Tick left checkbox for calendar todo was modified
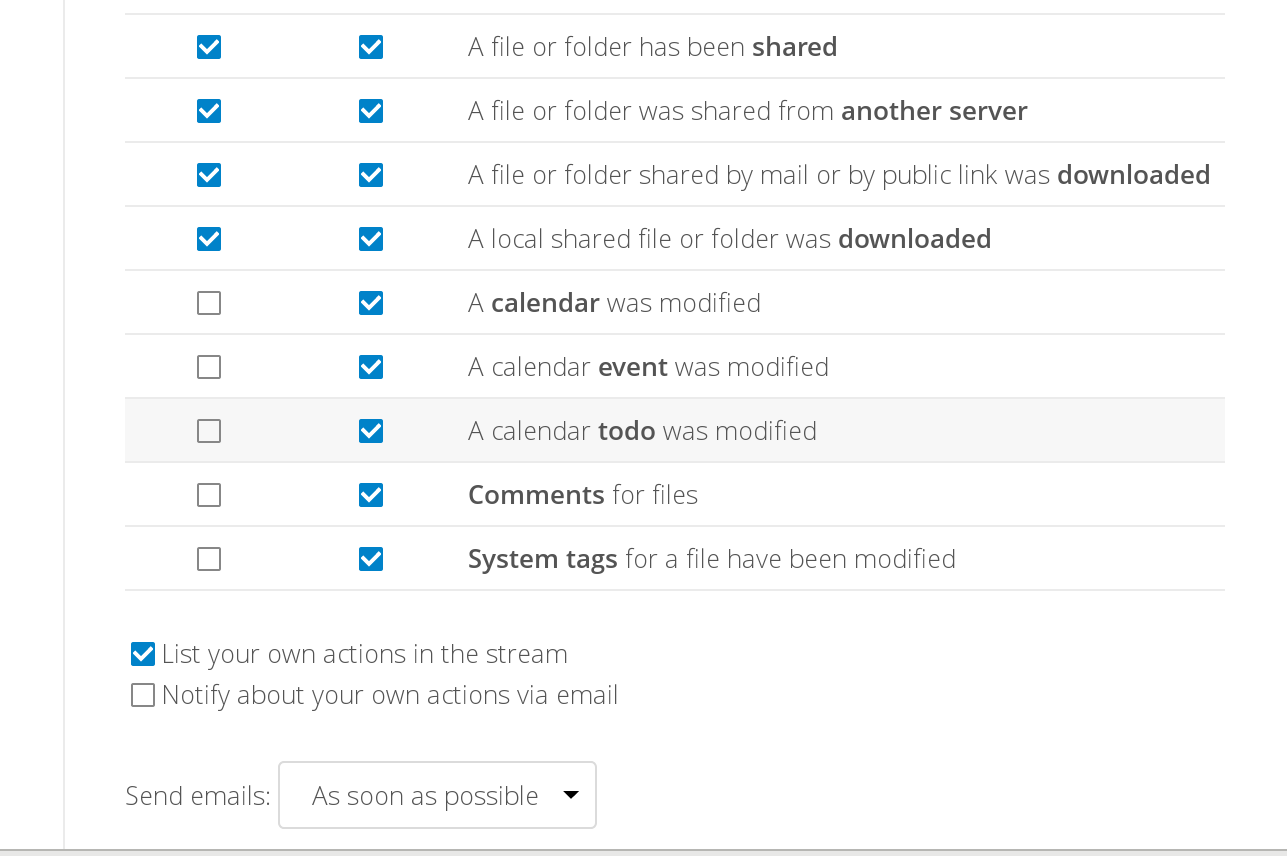 209,431
